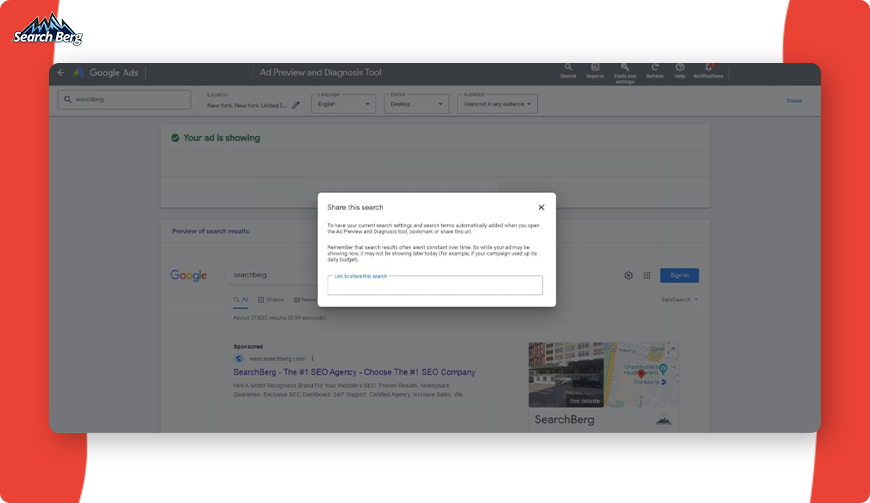Viewport: 870px width, 503px height.
Task: Click the Search Berg logo top left
Action: (x=48, y=29)
